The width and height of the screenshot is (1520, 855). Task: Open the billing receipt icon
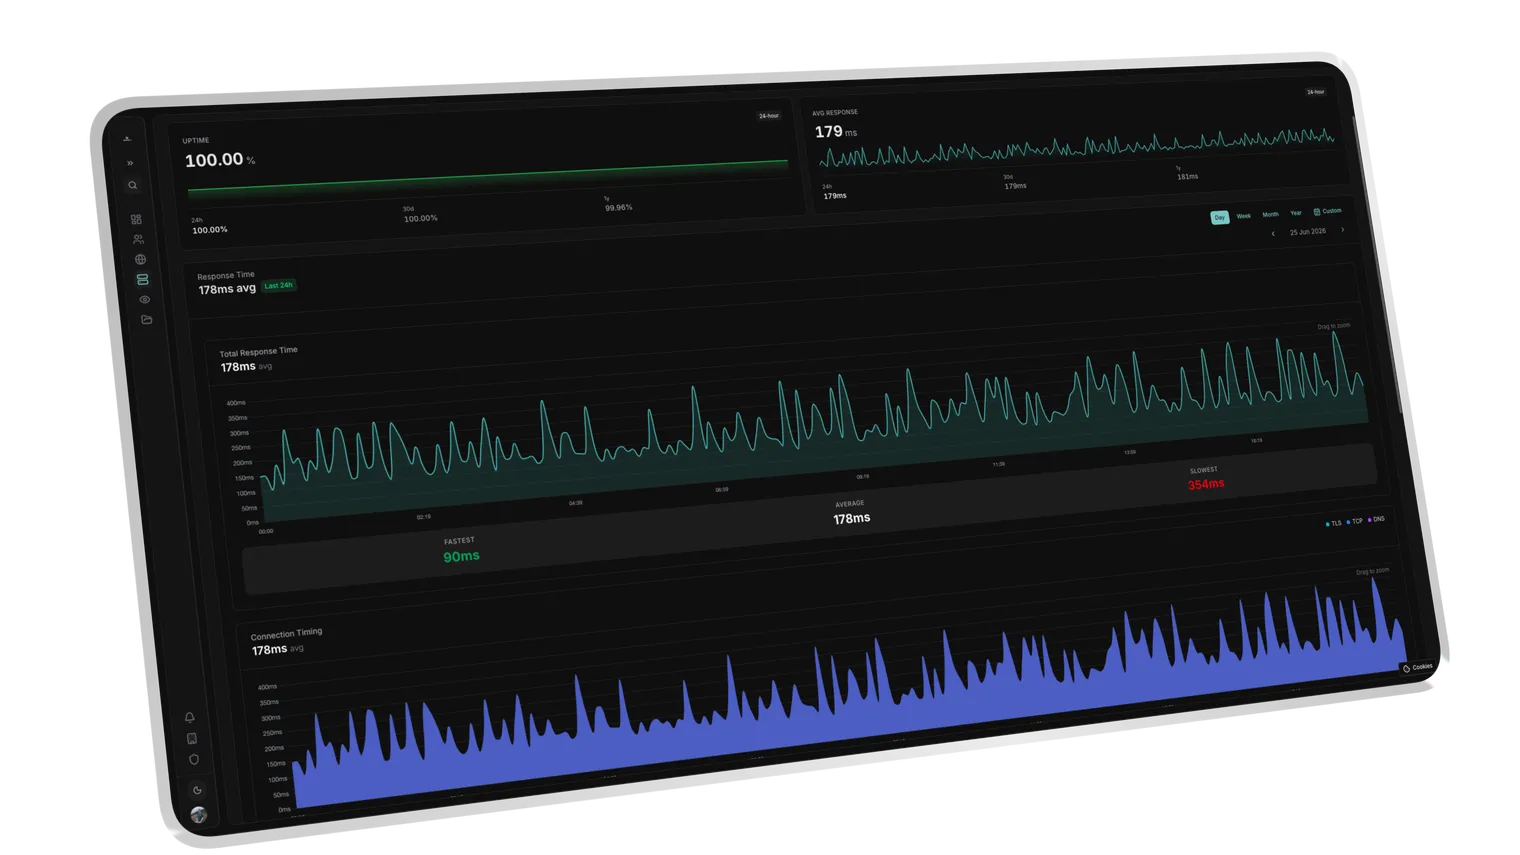(192, 738)
